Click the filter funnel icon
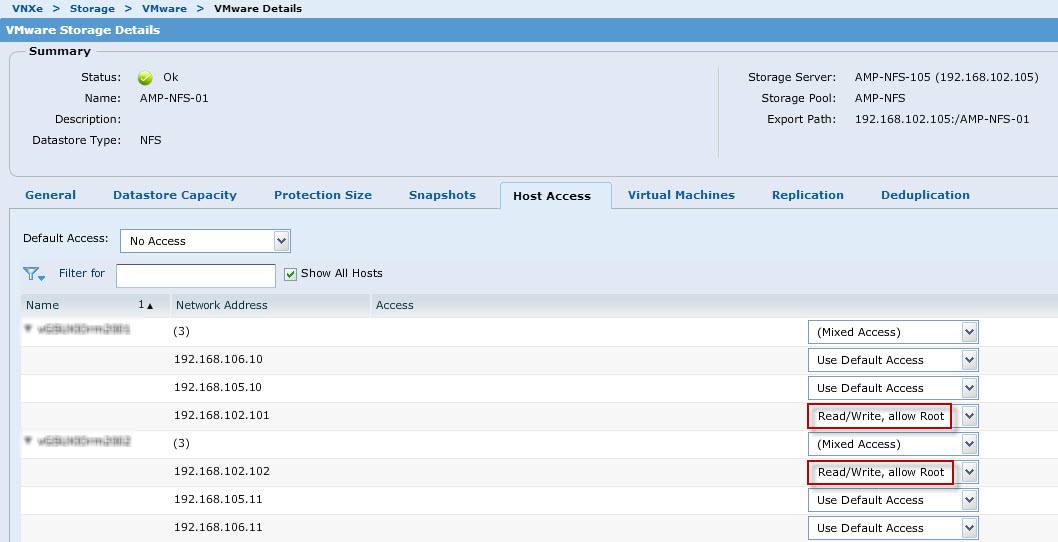This screenshot has width=1058, height=542. [33, 274]
